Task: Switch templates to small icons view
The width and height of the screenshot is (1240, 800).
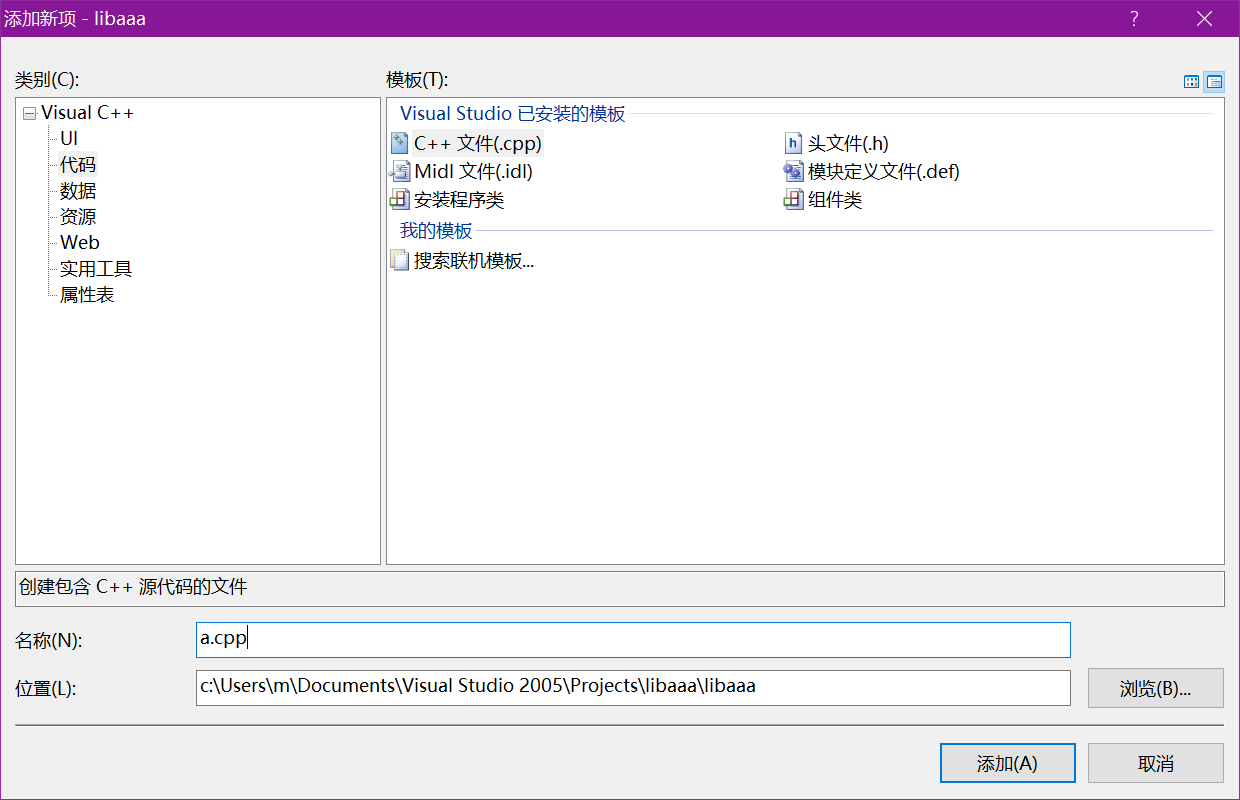Action: click(1214, 82)
